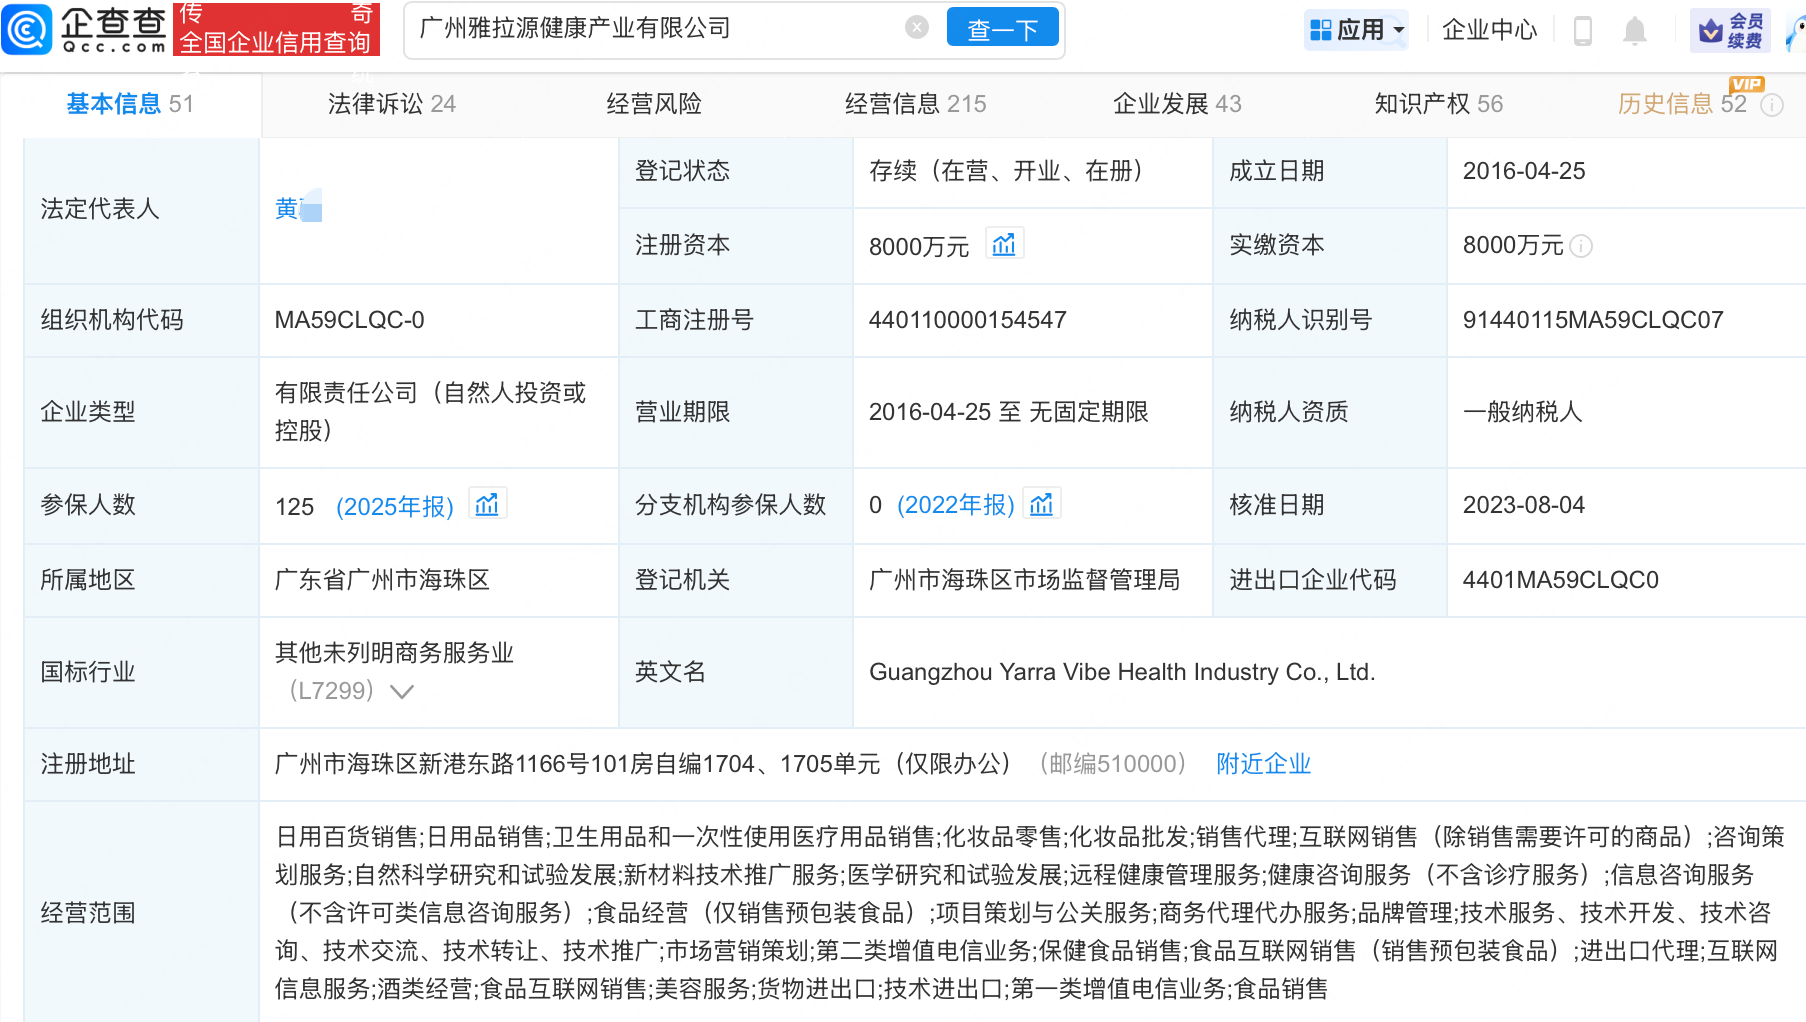Select the 企业发展 tab

[1177, 104]
